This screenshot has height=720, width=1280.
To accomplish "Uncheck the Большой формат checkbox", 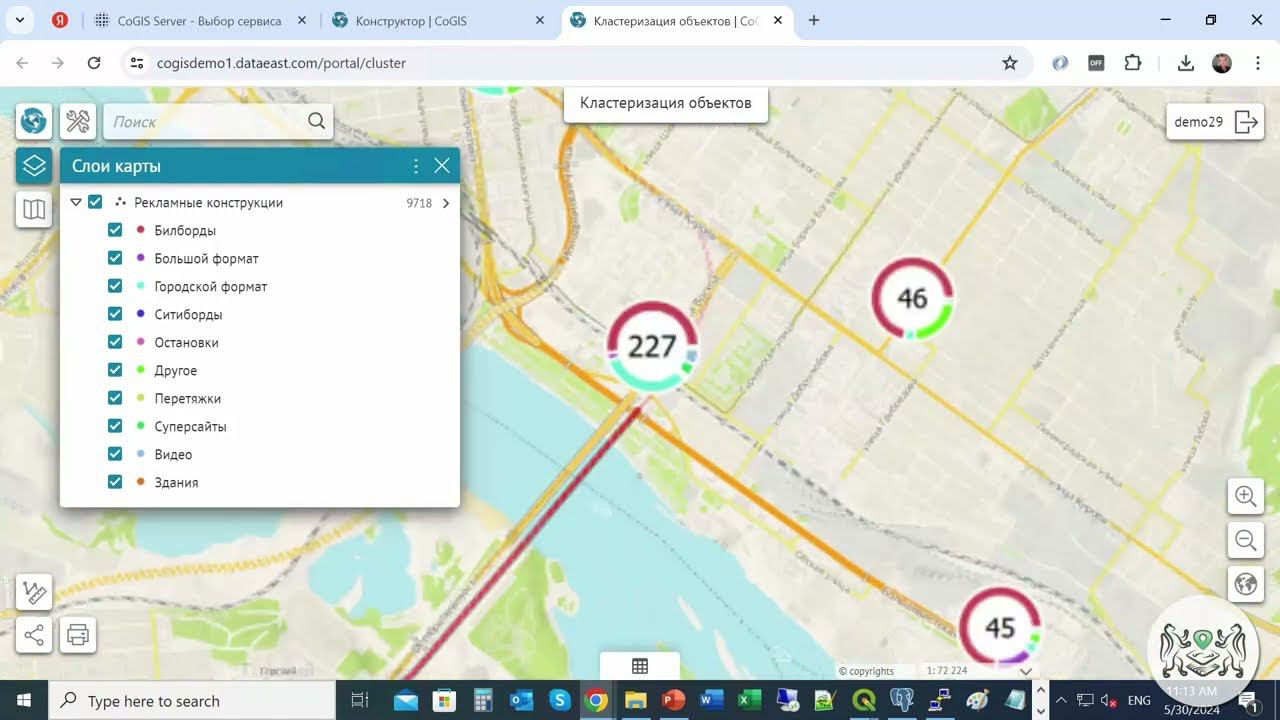I will click(115, 258).
